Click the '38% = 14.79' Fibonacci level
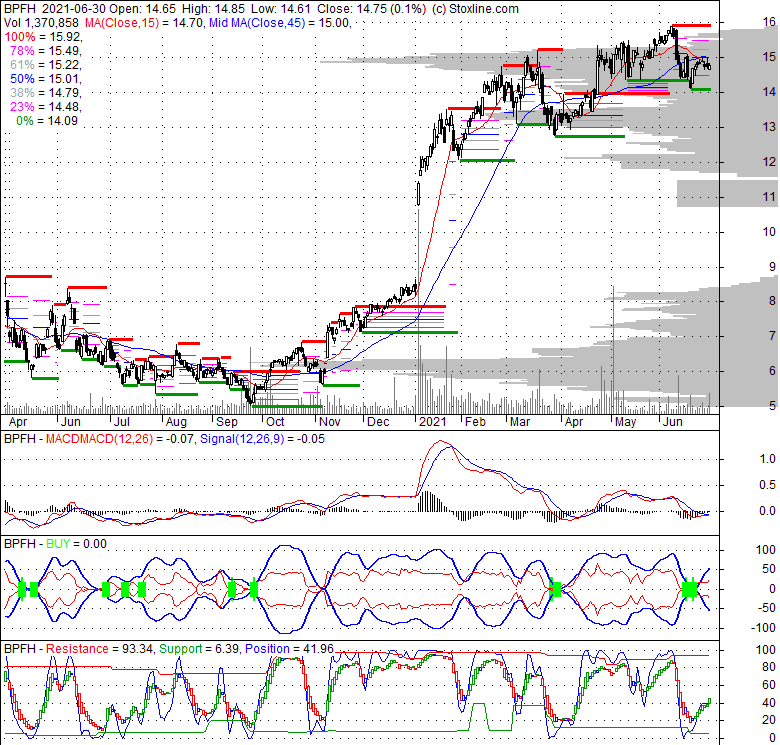This screenshot has height=745, width=780. click(46, 93)
